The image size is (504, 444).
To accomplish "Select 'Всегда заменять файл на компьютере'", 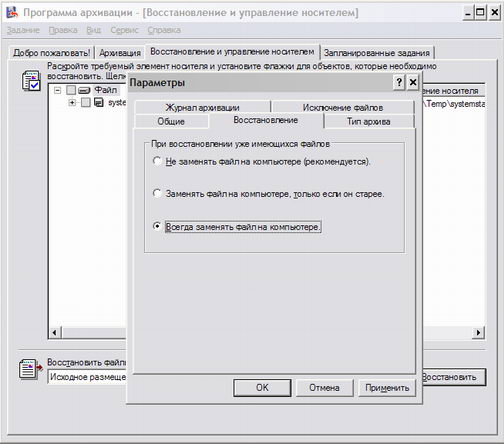I will (x=157, y=226).
